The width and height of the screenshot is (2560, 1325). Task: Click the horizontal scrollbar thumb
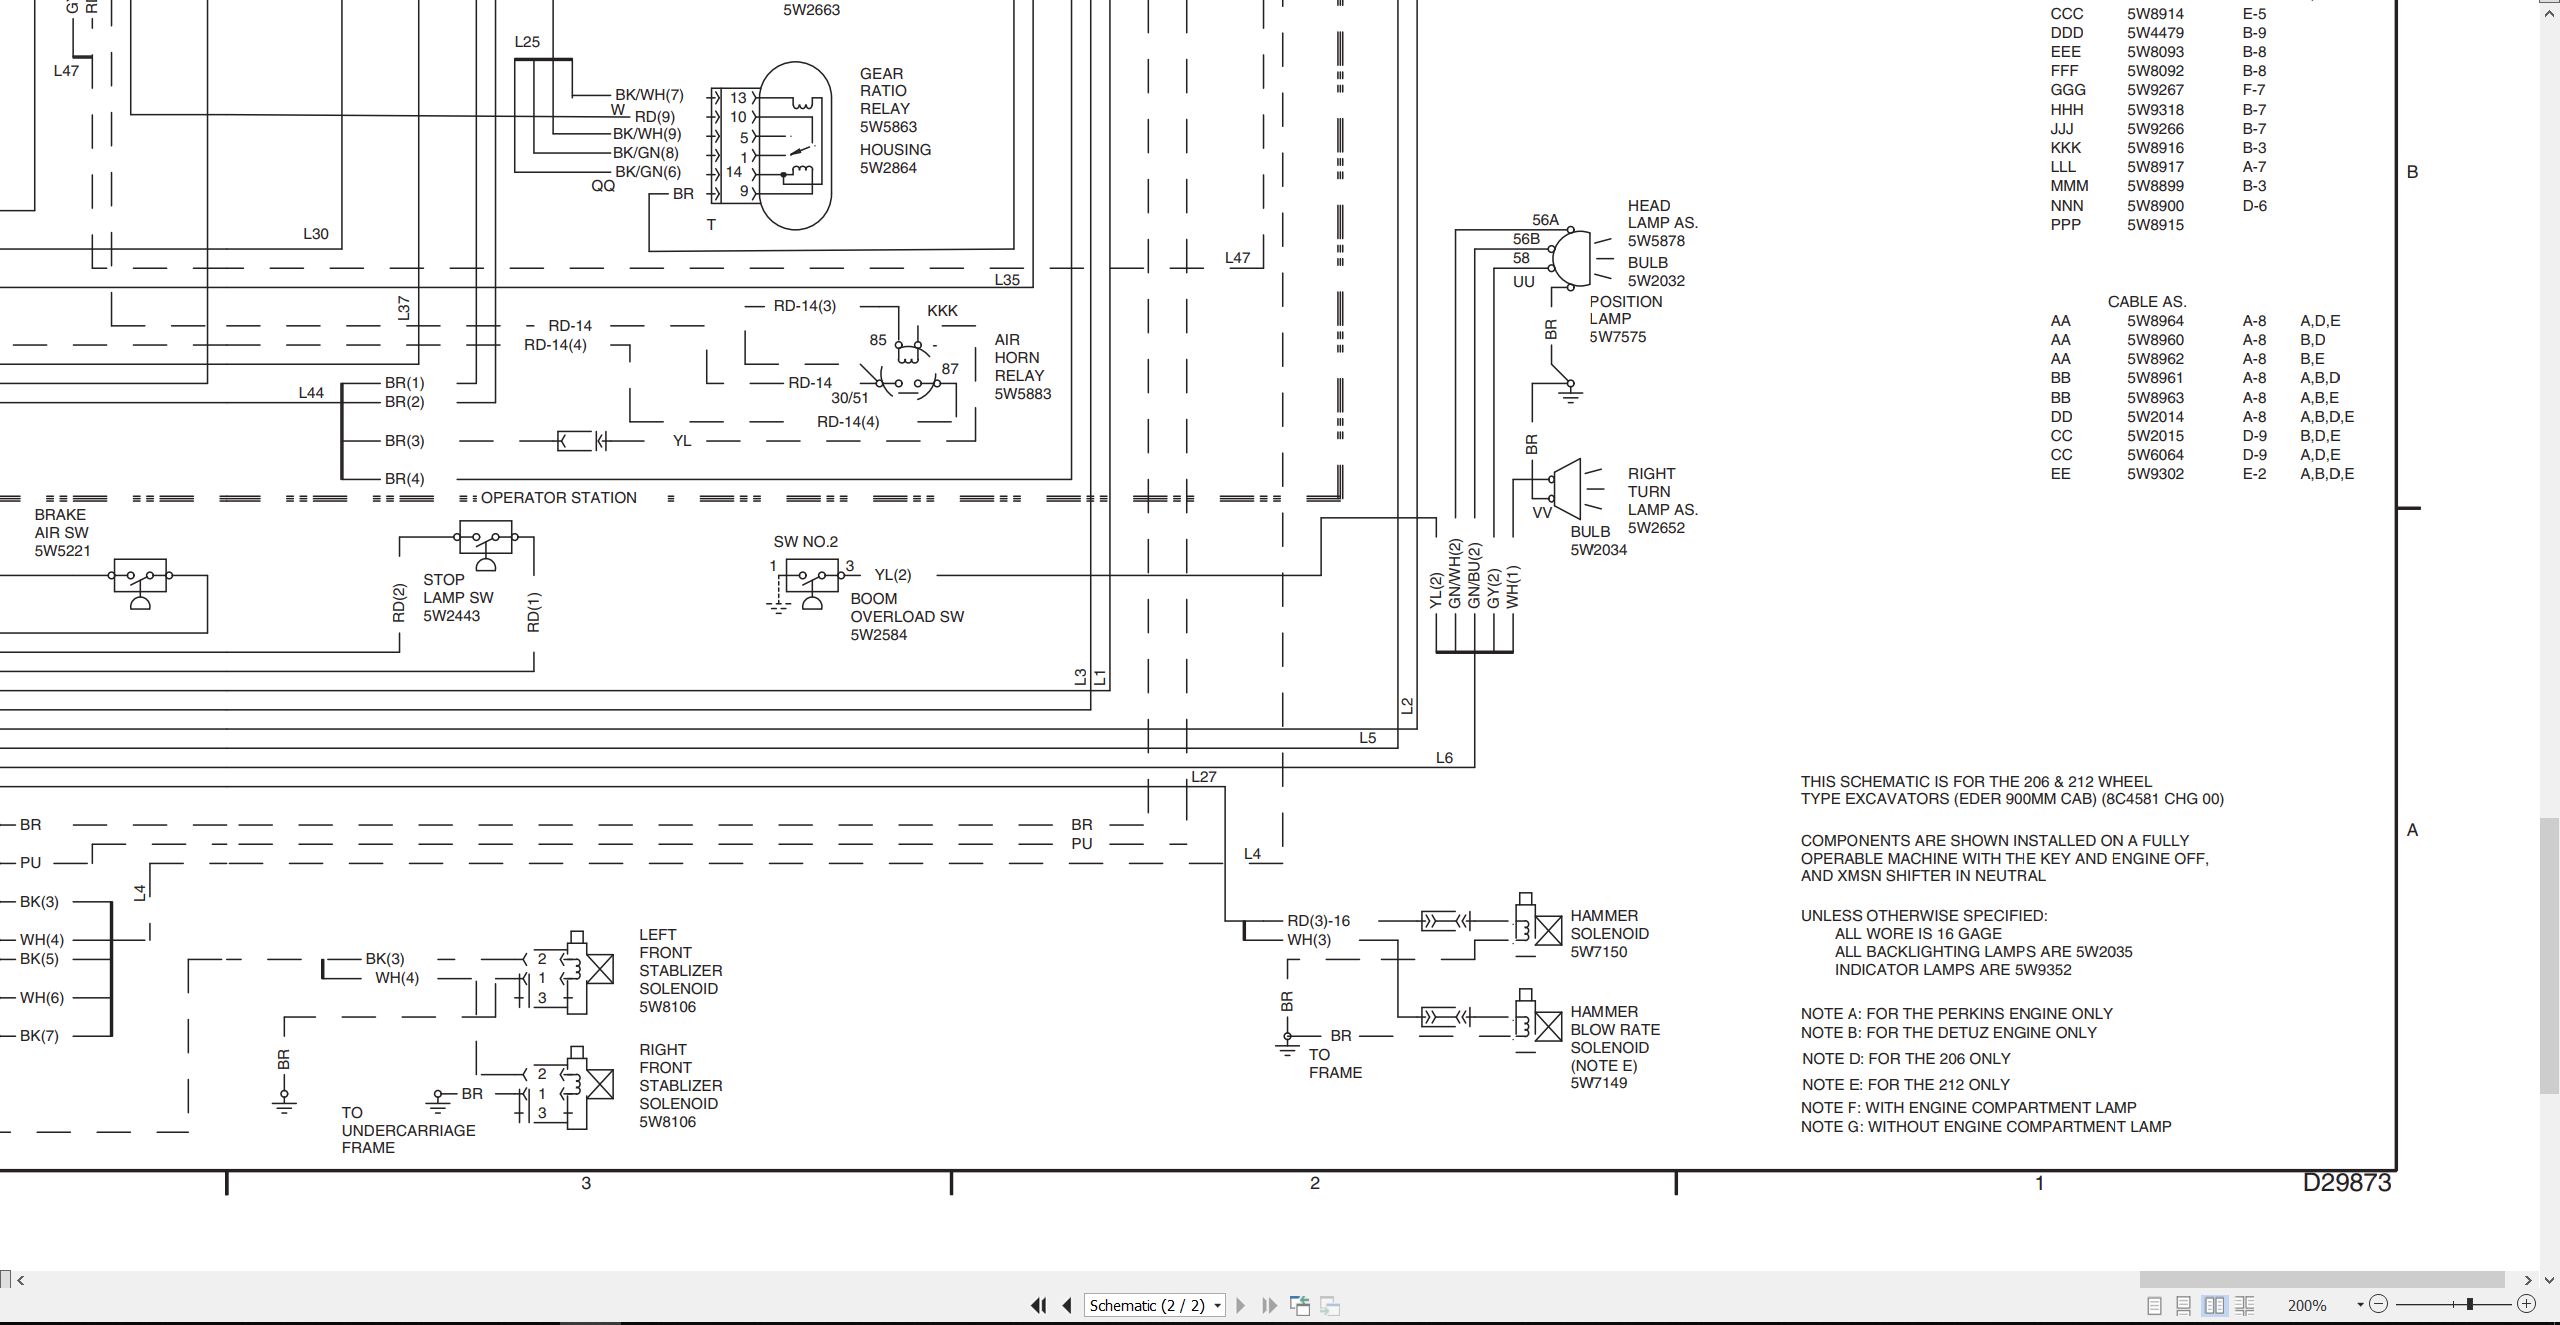click(x=2321, y=1279)
